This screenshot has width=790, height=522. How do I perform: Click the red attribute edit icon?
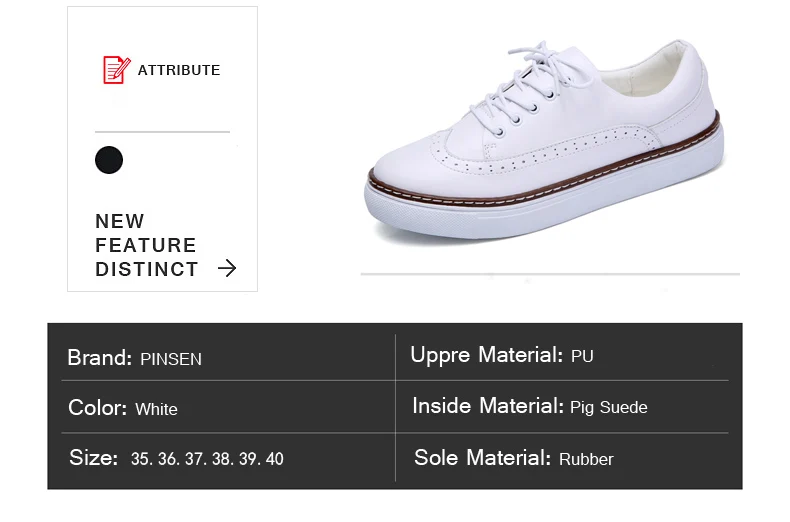116,70
